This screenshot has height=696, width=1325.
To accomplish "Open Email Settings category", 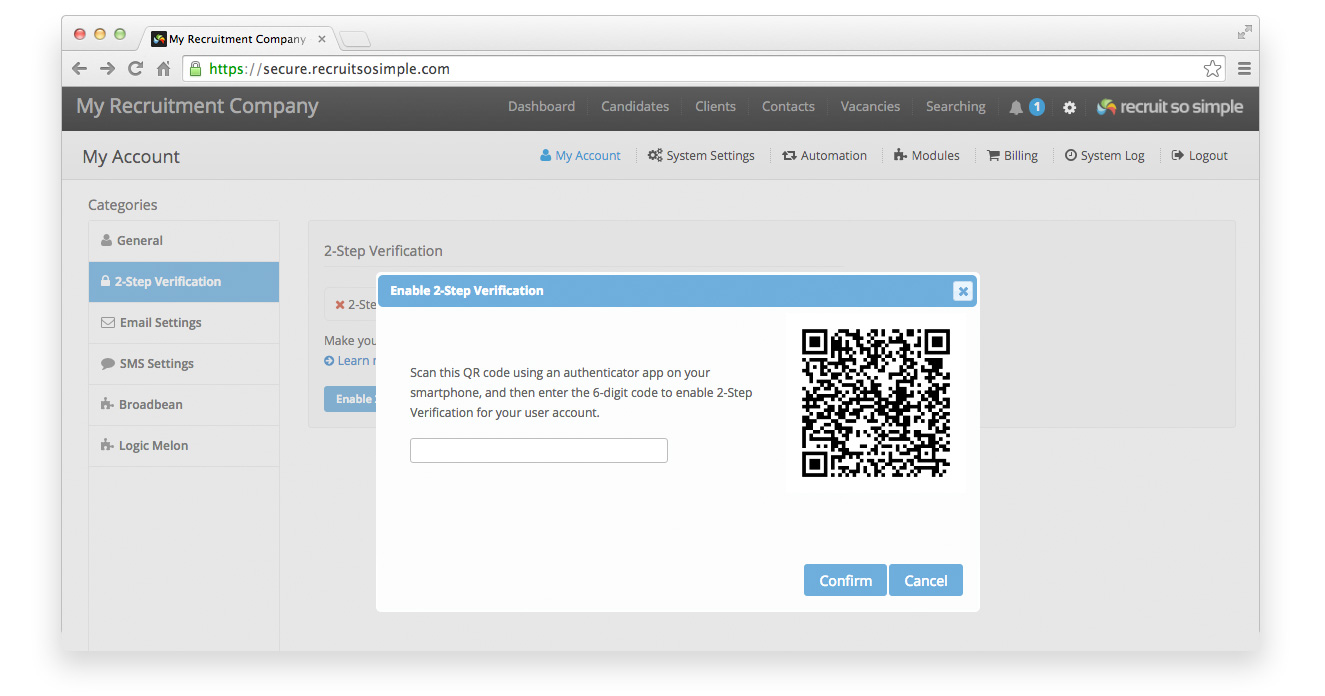I will [184, 323].
